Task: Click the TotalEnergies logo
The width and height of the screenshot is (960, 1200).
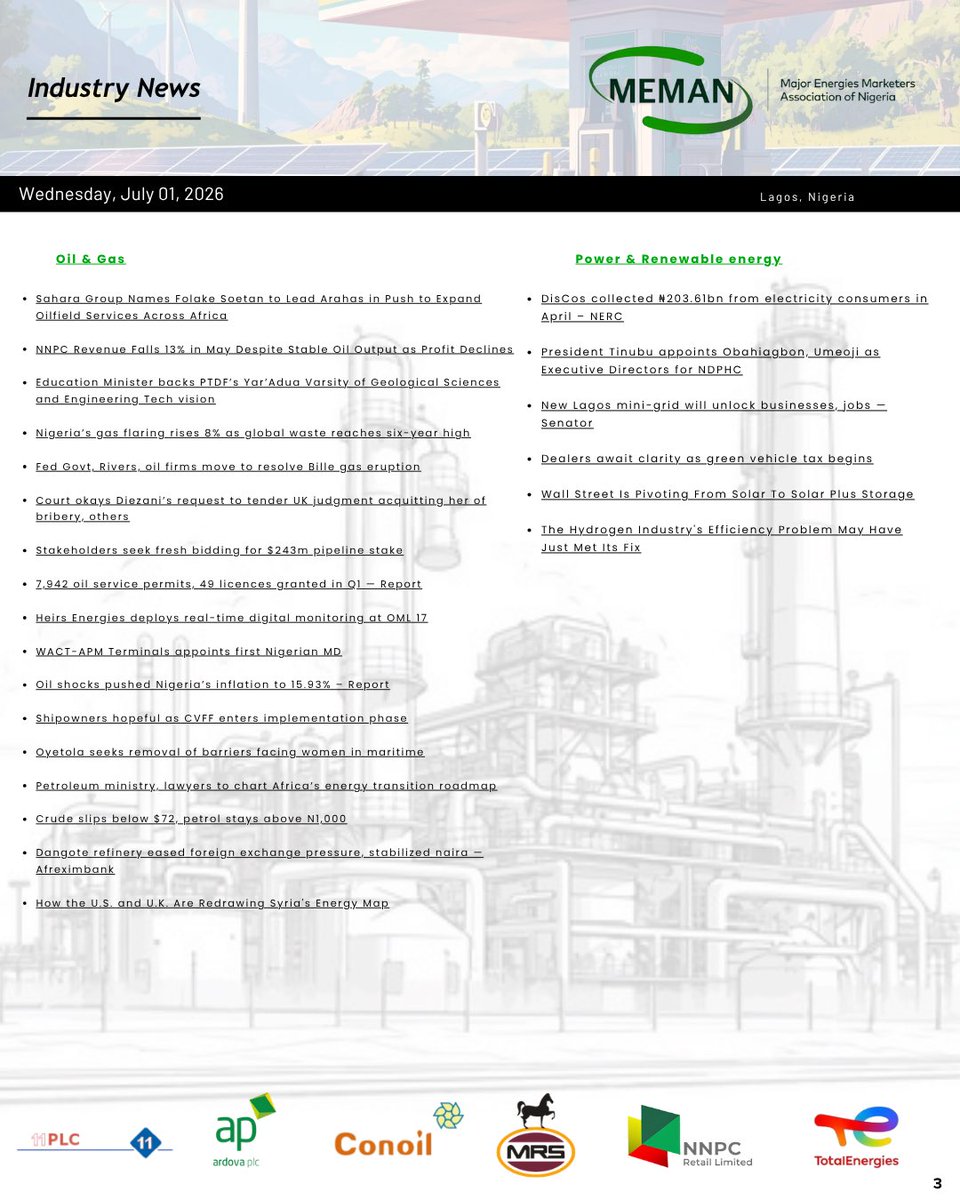Action: click(856, 1137)
